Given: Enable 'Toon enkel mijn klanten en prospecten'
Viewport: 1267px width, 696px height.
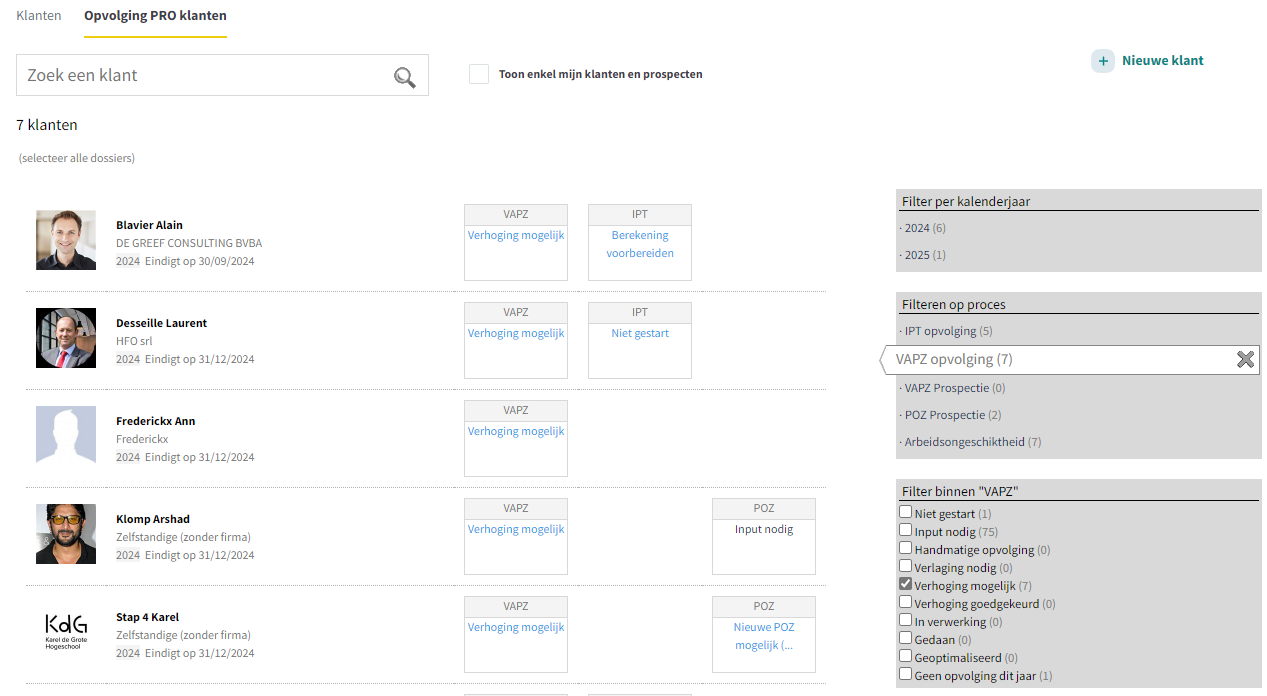Looking at the screenshot, I should point(479,74).
